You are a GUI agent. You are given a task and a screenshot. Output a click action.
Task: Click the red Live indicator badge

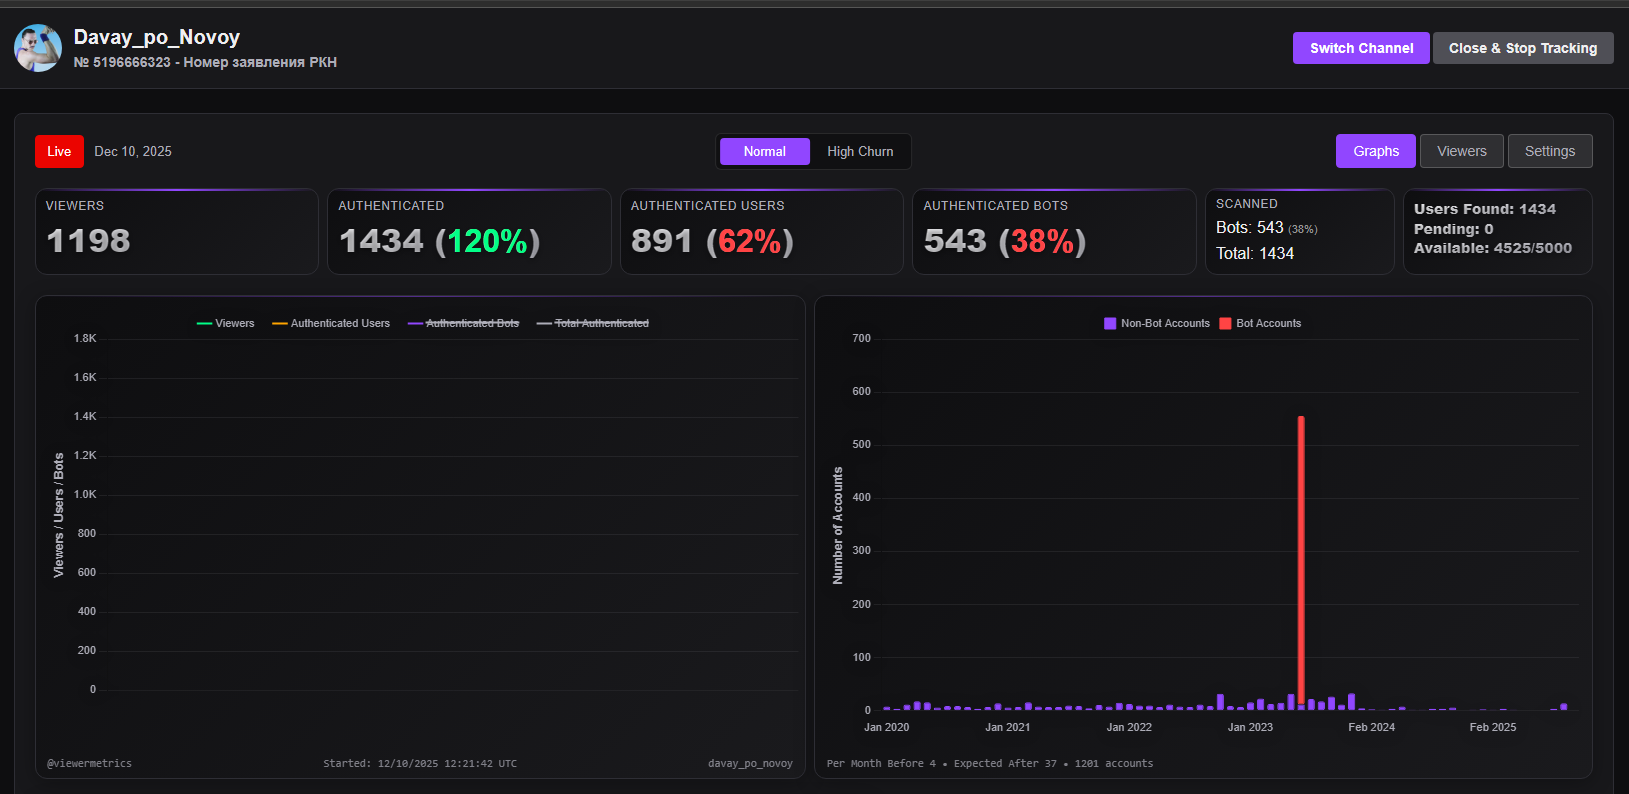point(59,151)
